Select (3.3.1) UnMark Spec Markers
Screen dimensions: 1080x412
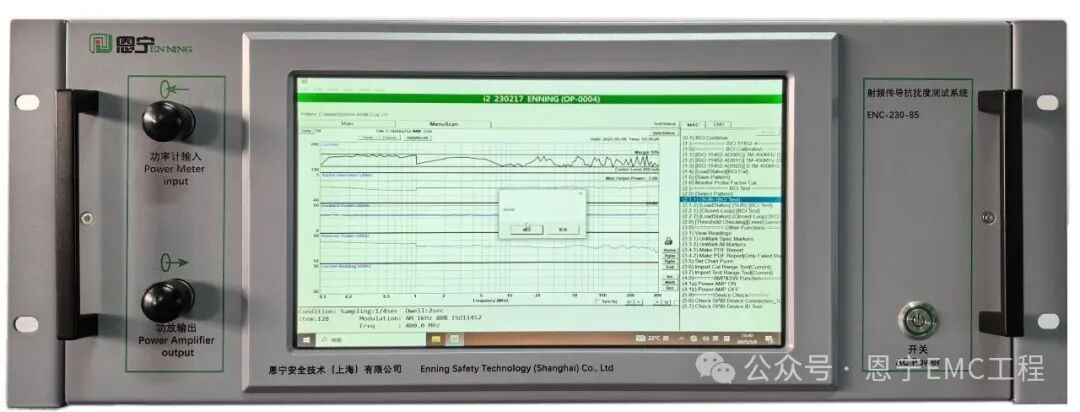click(718, 238)
